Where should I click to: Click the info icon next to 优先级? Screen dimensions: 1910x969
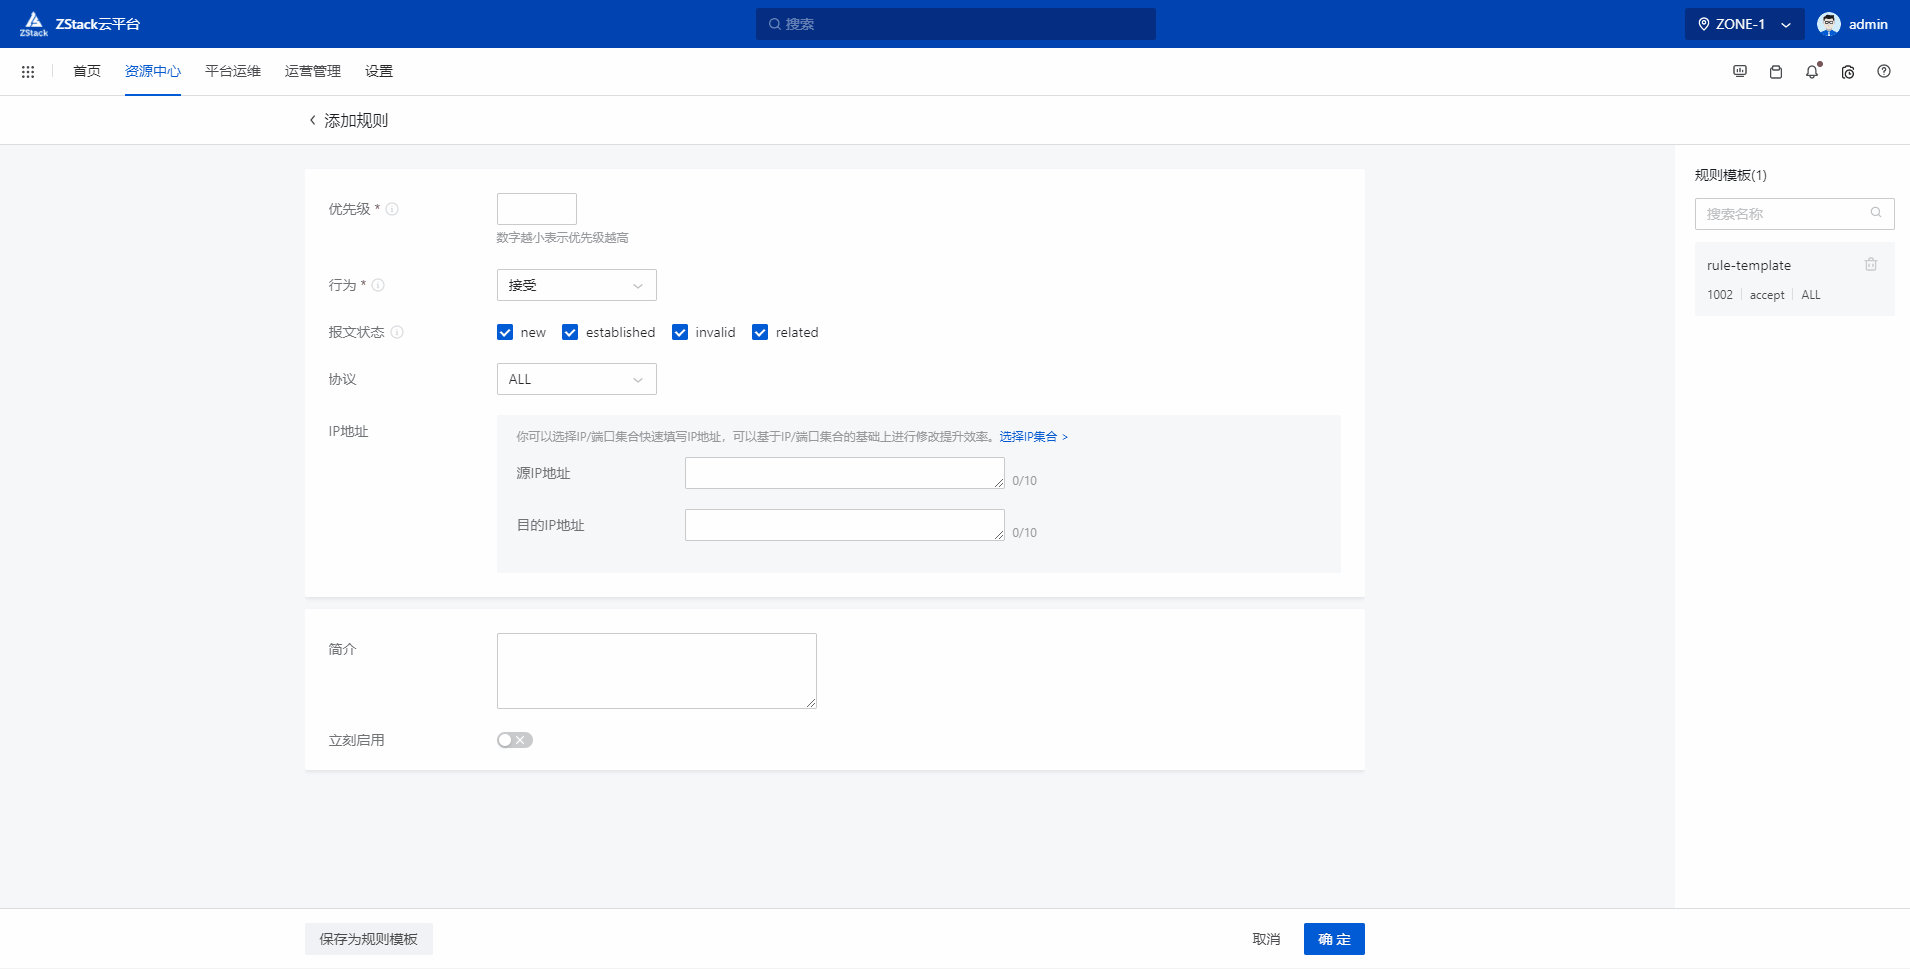pyautogui.click(x=392, y=209)
